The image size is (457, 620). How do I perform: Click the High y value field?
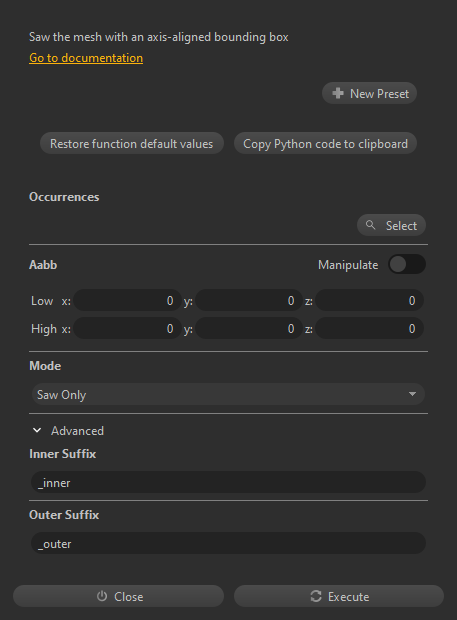(249, 329)
